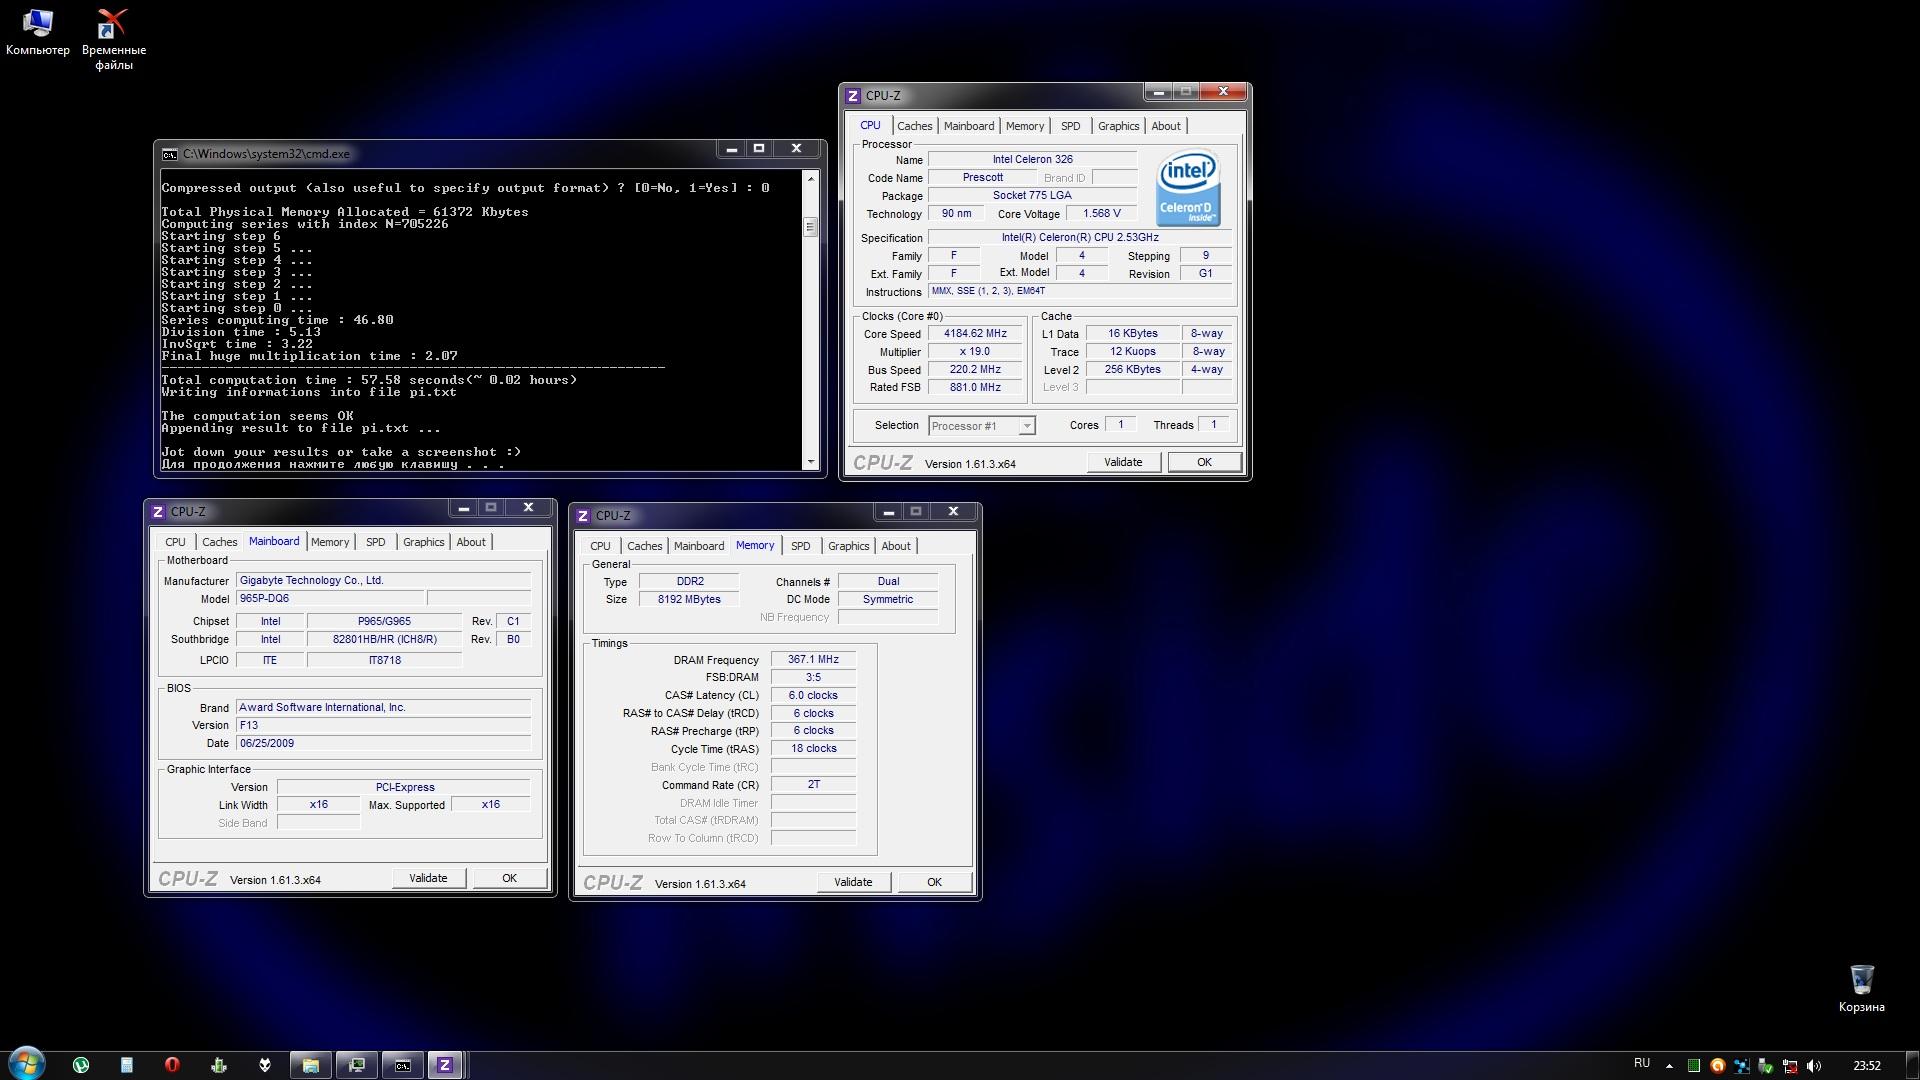Click the Memory Size value 8192 MBytes
1920x1080 pixels.
point(689,600)
